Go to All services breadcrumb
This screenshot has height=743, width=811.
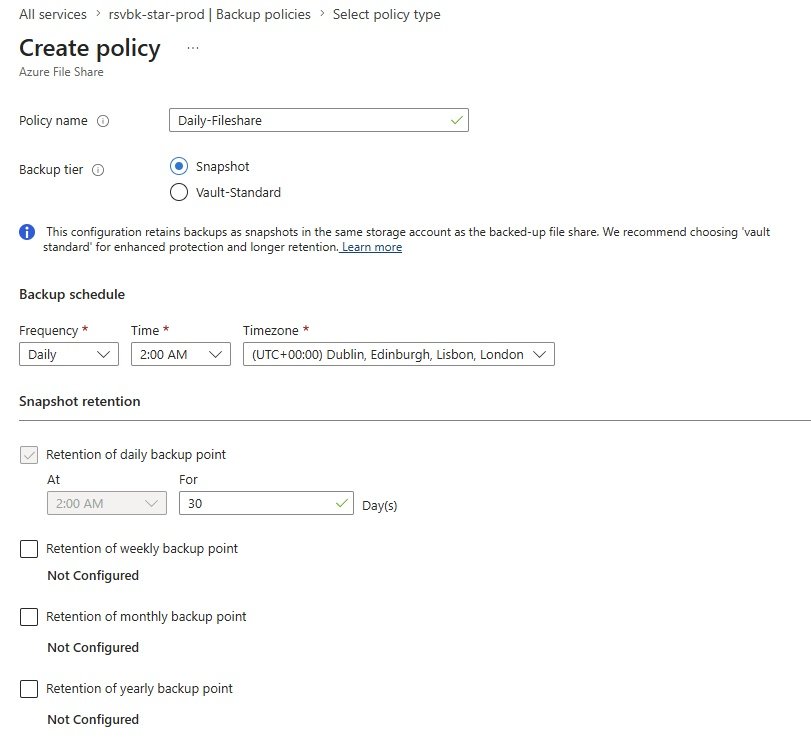53,14
